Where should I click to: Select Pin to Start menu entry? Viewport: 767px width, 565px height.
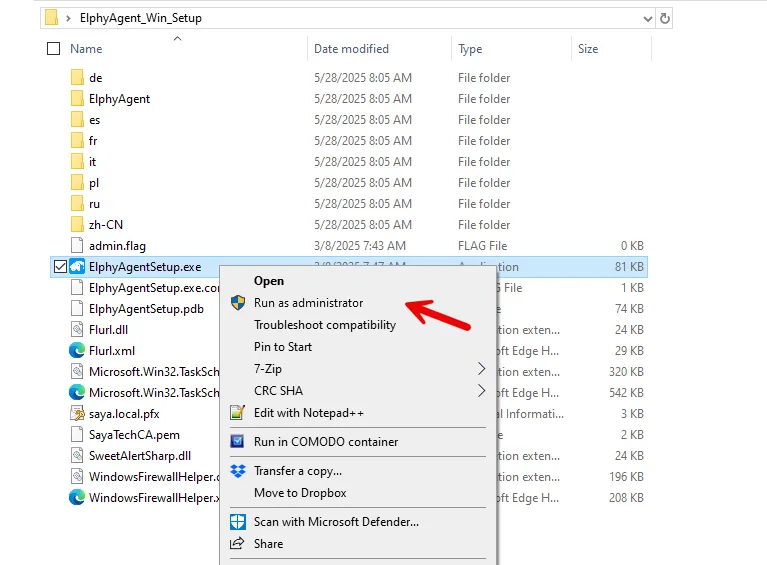283,346
